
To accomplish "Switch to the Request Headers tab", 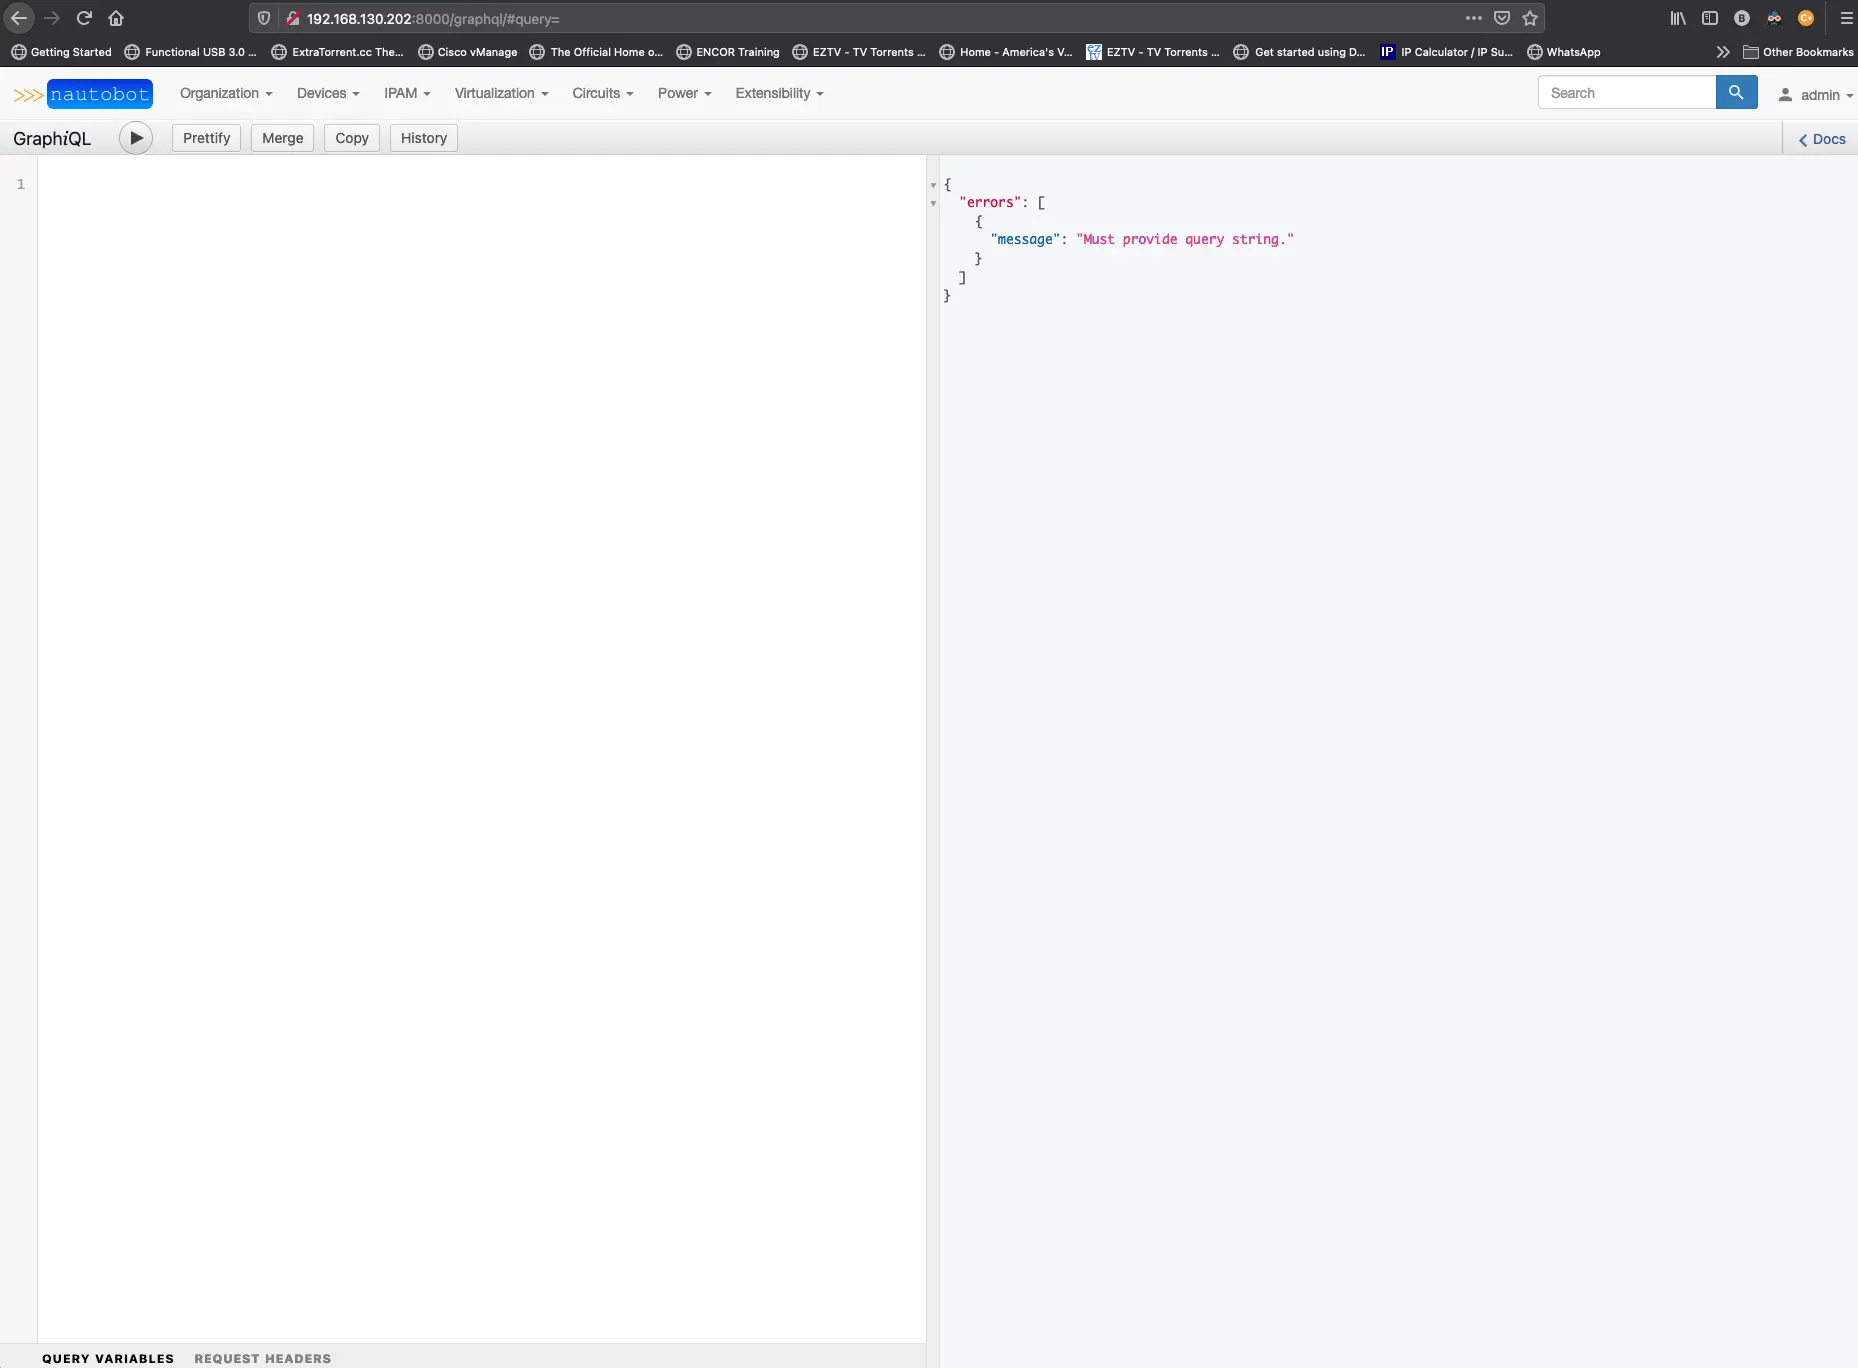I will point(262,1358).
